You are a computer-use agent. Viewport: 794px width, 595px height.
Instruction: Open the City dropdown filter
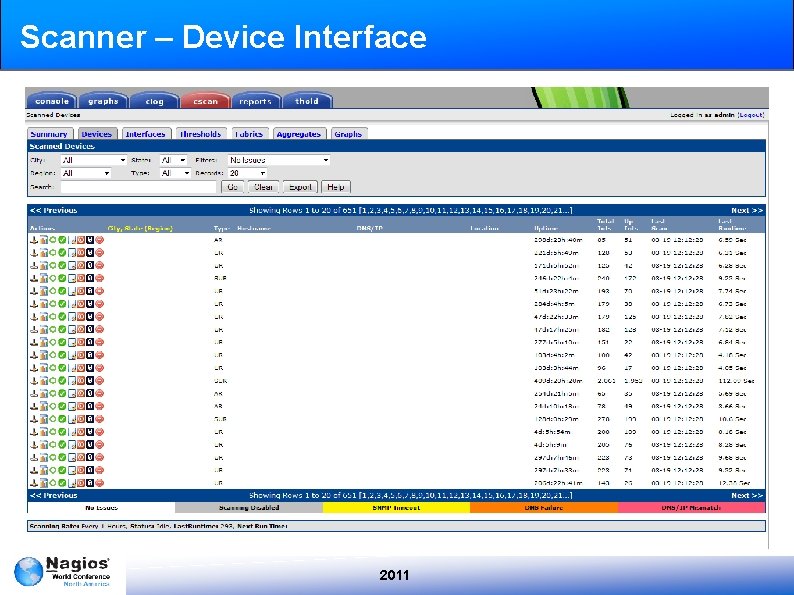(x=94, y=160)
